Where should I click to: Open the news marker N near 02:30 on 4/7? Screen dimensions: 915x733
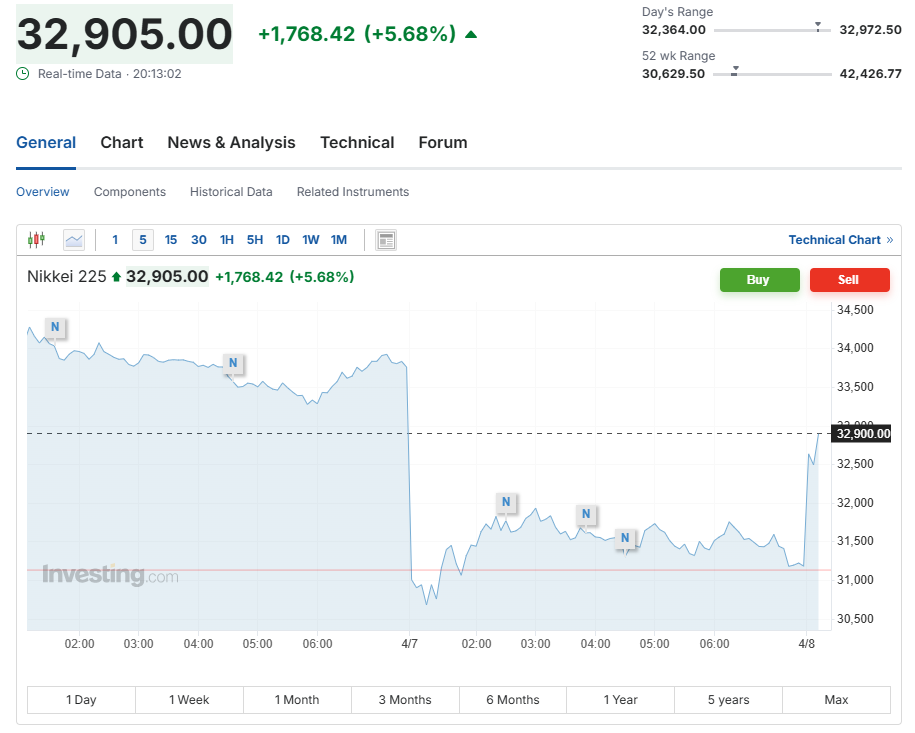[506, 502]
